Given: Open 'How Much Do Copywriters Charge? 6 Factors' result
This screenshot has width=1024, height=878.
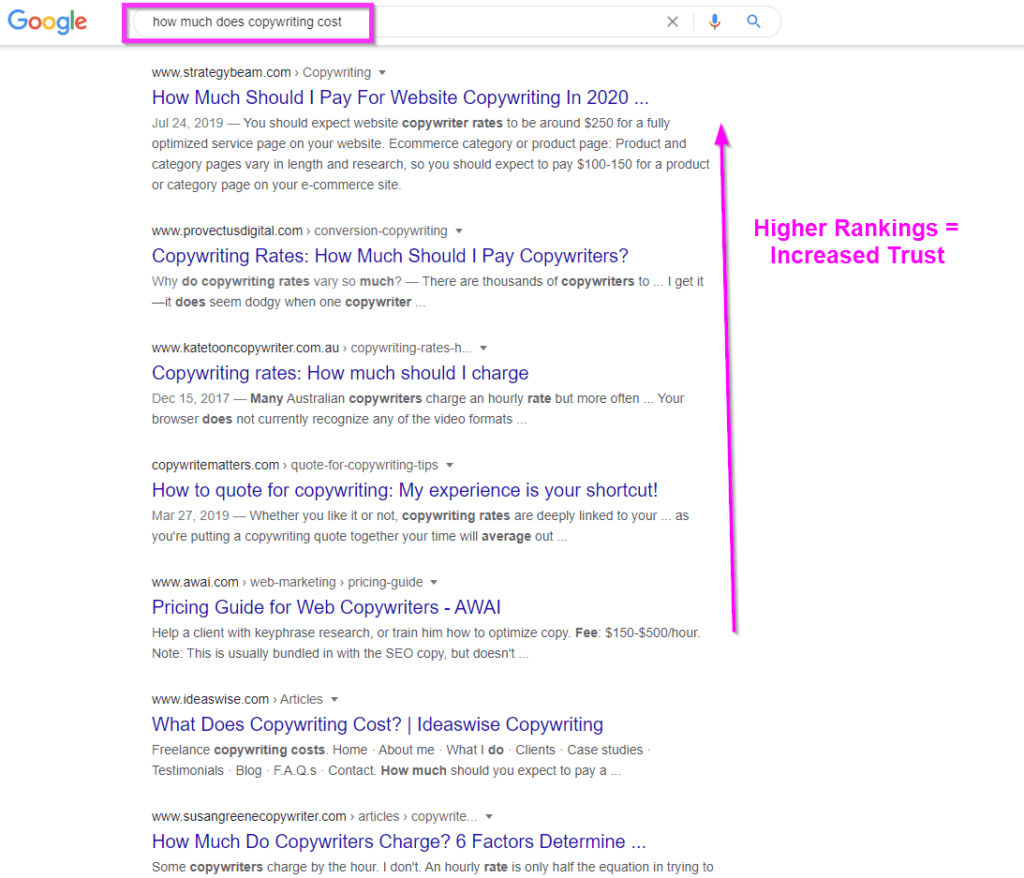Looking at the screenshot, I should tap(399, 841).
